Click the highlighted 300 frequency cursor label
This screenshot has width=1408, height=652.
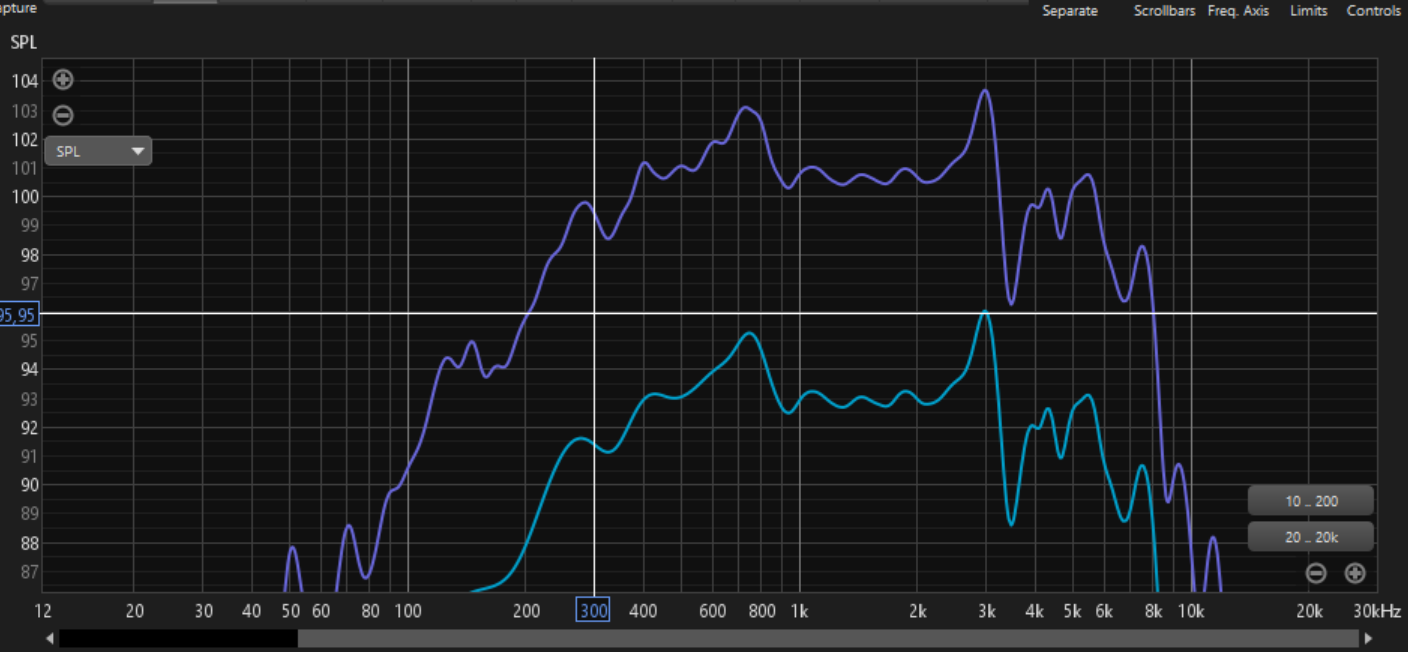[593, 609]
